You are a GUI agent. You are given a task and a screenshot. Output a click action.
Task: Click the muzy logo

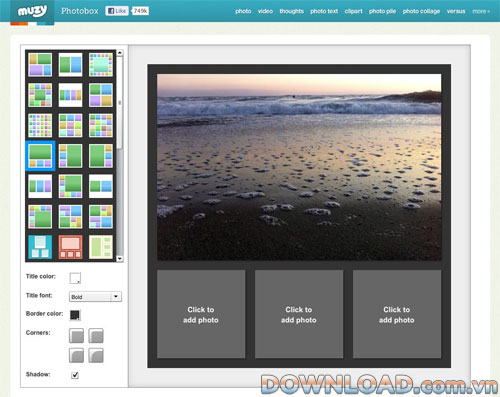(x=32, y=11)
